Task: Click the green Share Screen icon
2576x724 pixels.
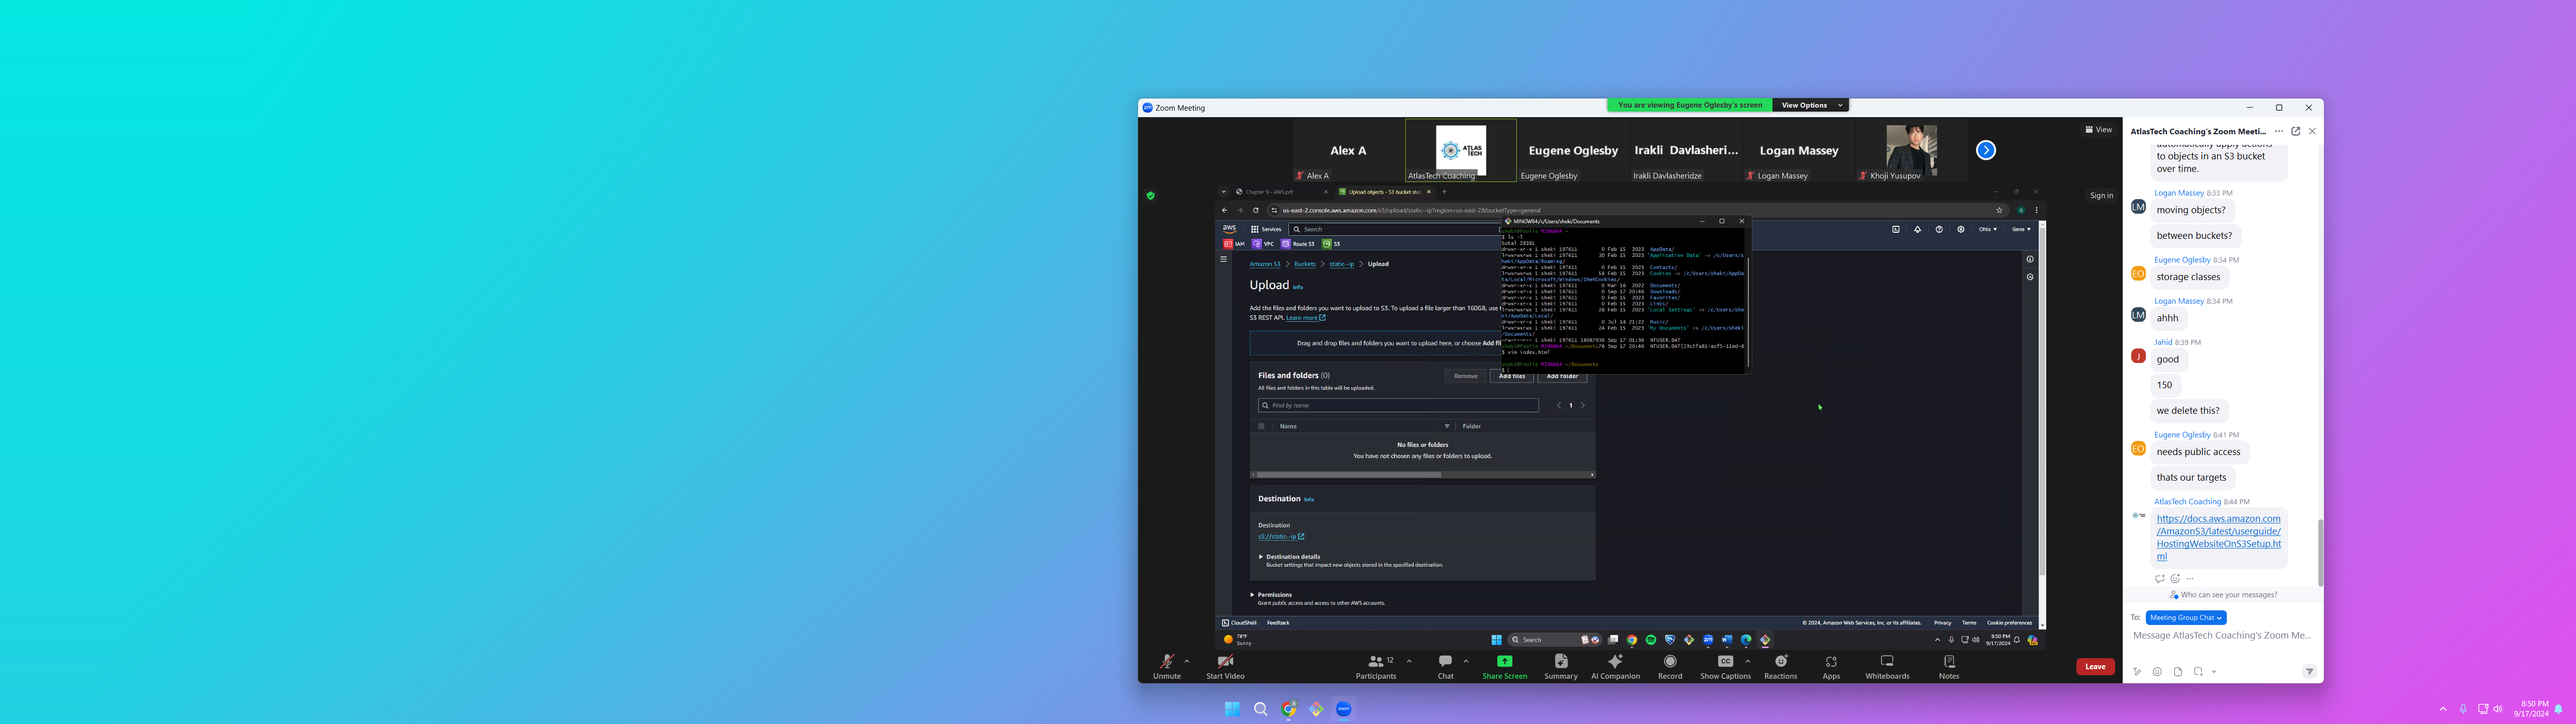Action: (x=1504, y=662)
